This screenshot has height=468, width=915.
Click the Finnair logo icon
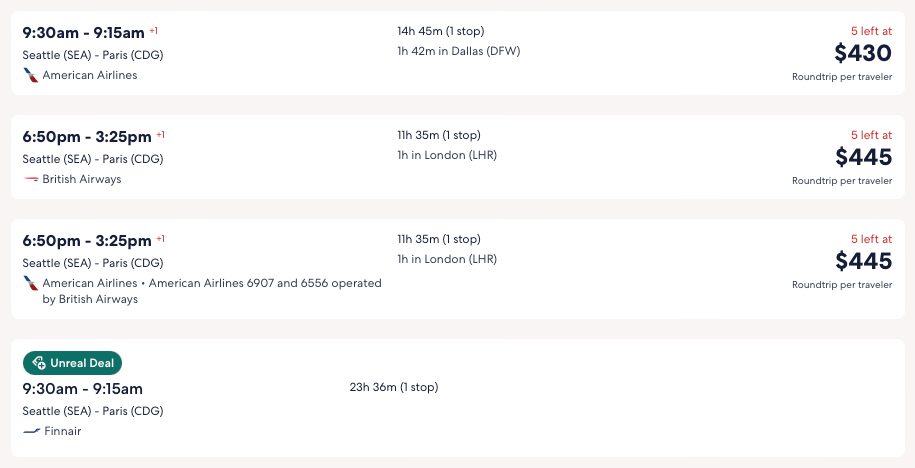point(31,431)
